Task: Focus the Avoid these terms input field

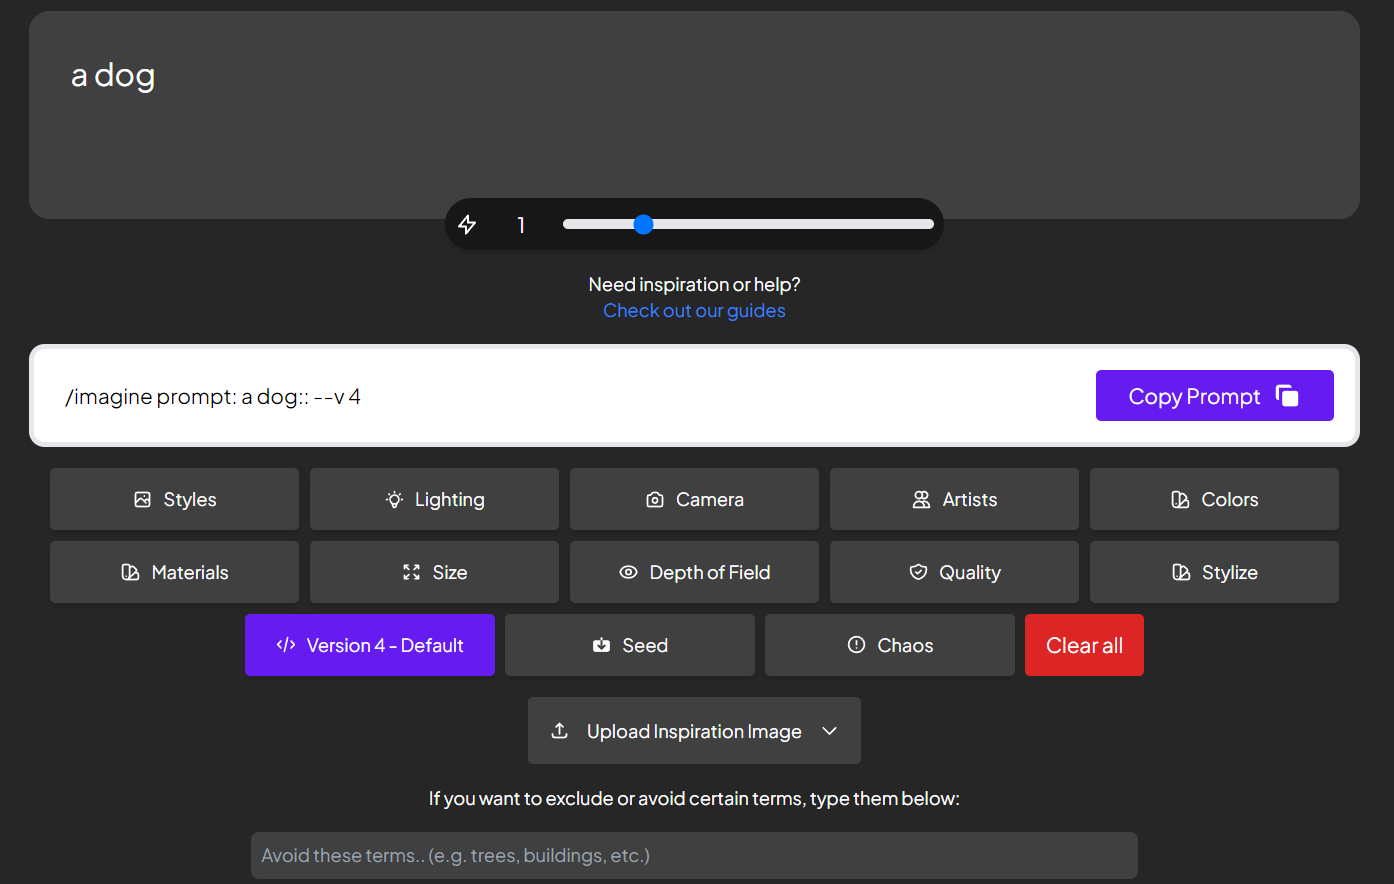Action: [x=694, y=855]
